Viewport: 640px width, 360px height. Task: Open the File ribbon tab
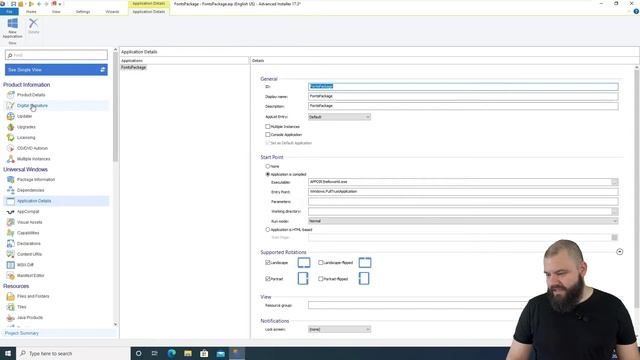point(9,12)
